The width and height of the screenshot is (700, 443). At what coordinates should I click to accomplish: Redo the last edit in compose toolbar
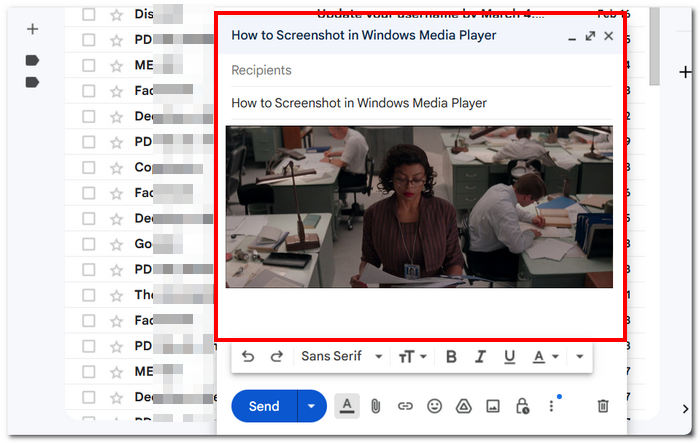pyautogui.click(x=277, y=356)
